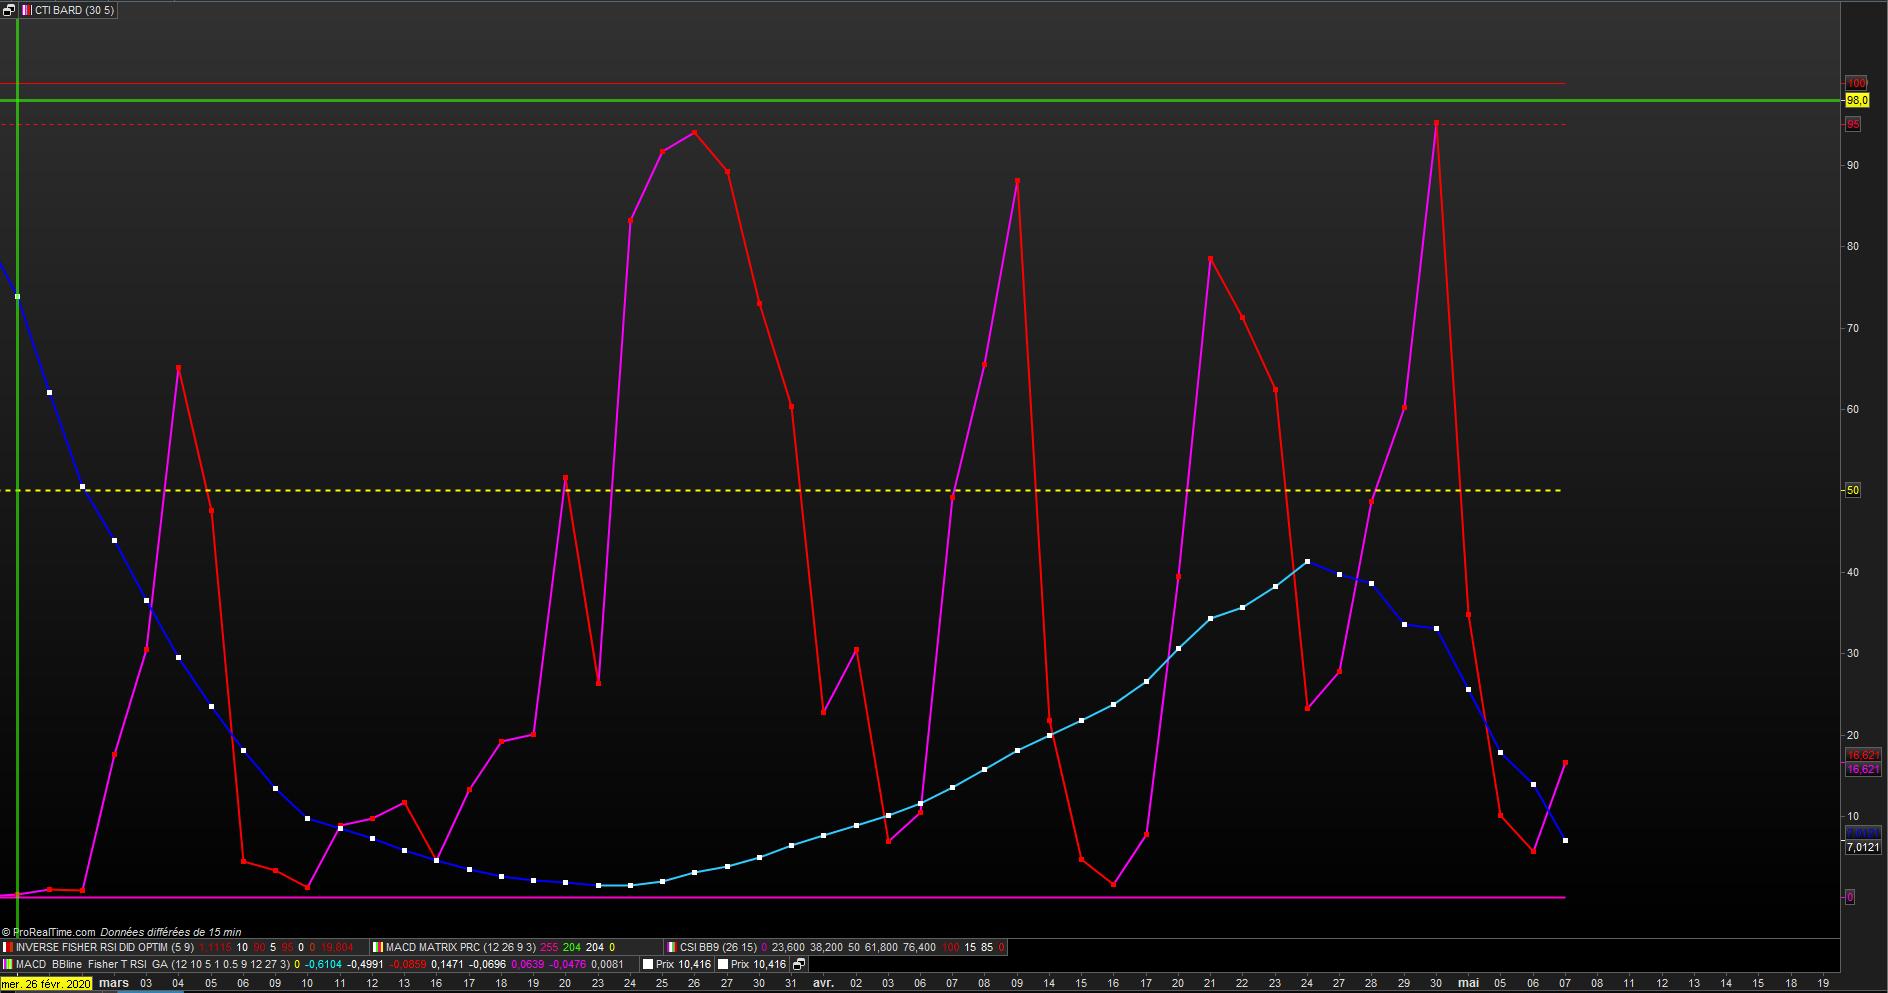1888x993 pixels.
Task: Open the CTI BARD indicator color icon
Action: point(26,10)
